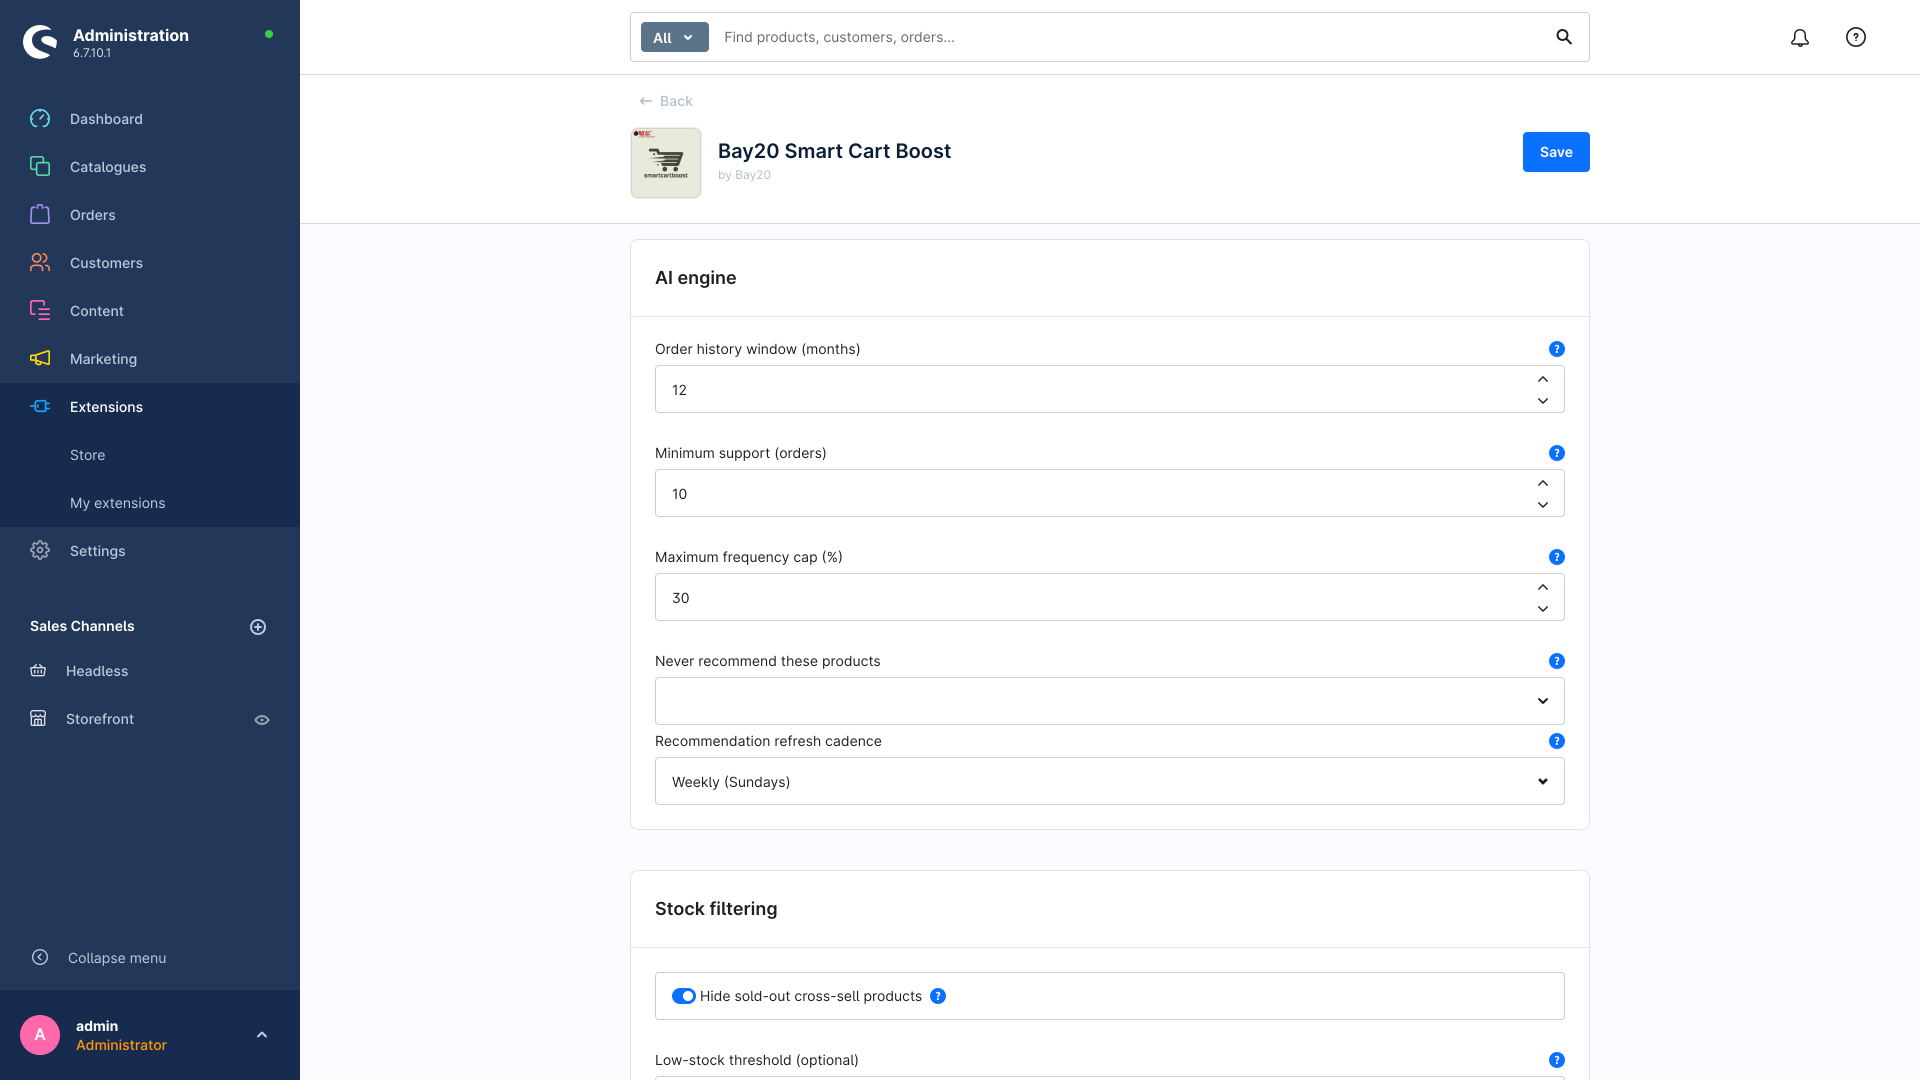The width and height of the screenshot is (1920, 1080).
Task: Open the notifications bell icon
Action: [x=1800, y=38]
